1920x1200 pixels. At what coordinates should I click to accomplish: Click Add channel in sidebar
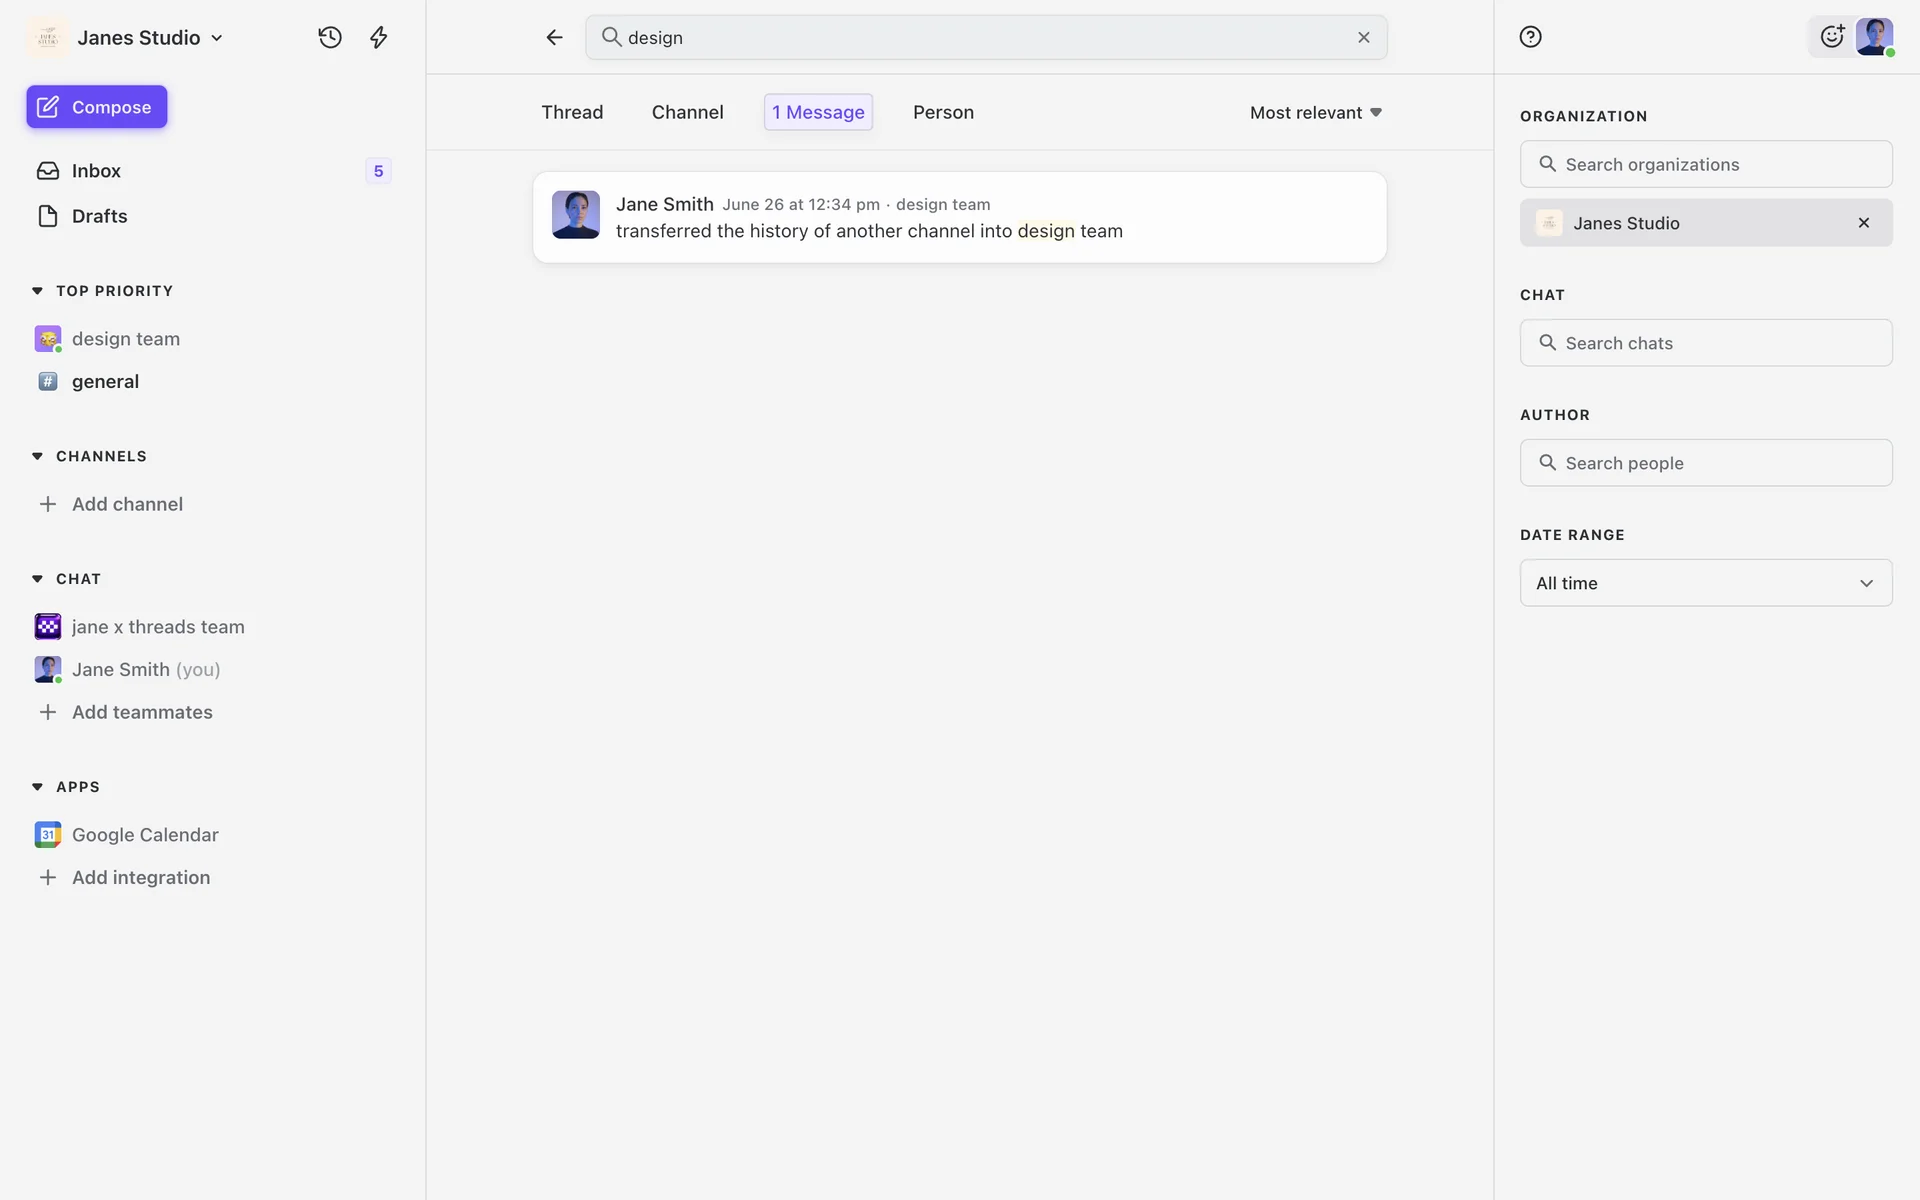126,504
